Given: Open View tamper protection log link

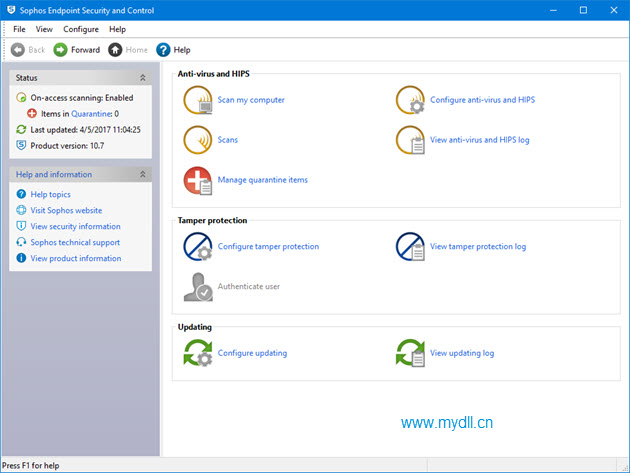Looking at the screenshot, I should (478, 246).
